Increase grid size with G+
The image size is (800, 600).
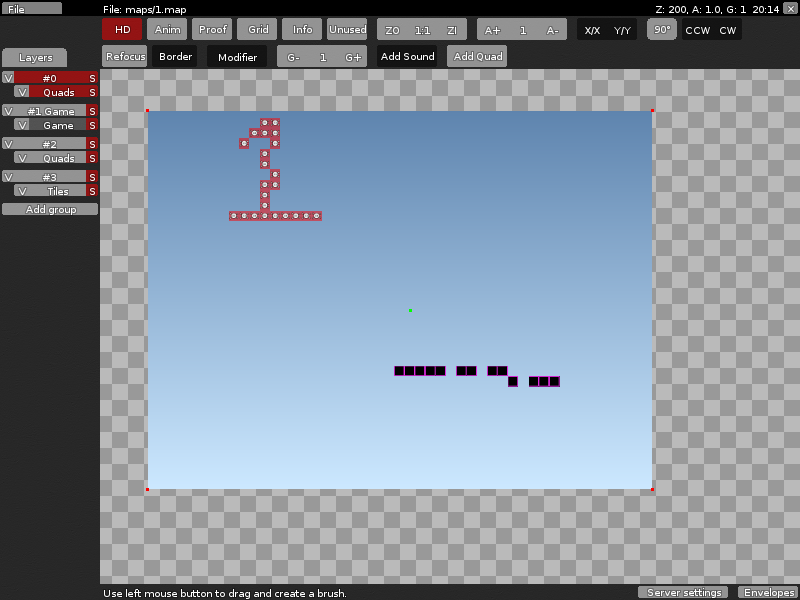pyautogui.click(x=352, y=57)
